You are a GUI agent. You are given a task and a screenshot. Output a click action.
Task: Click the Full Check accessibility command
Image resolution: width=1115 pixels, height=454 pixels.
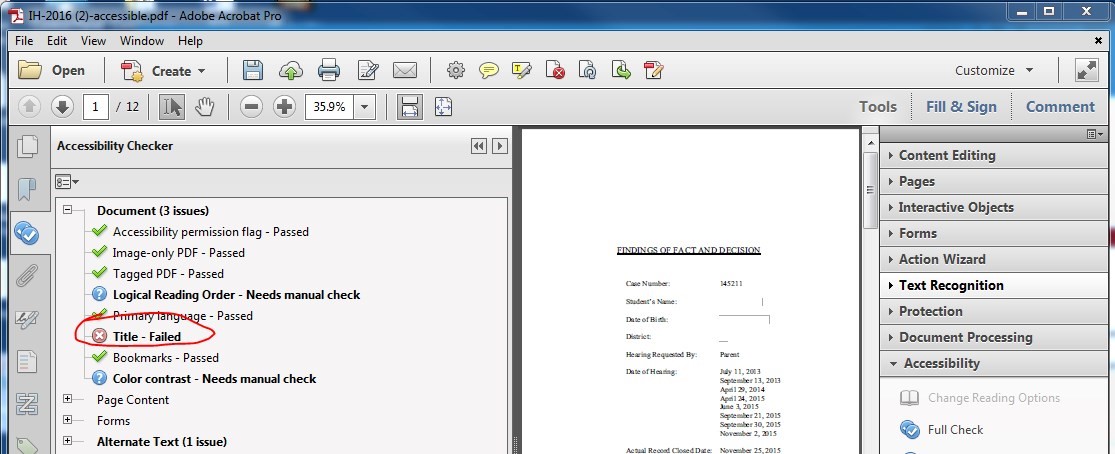(954, 430)
